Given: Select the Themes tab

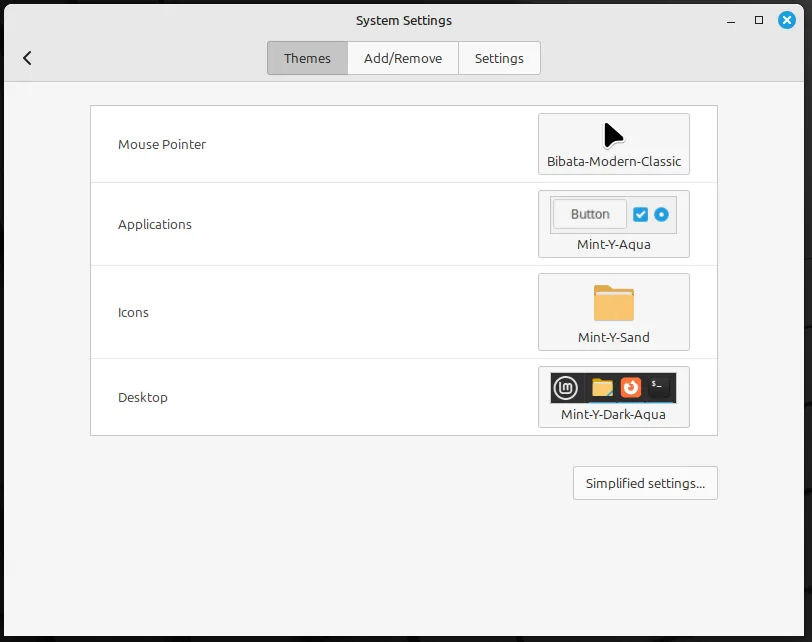Looking at the screenshot, I should 306,58.
